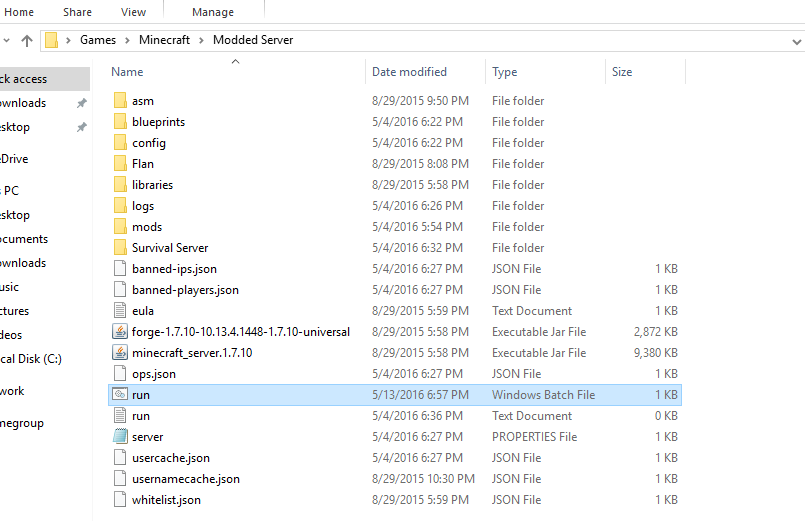Navigate to Games in the breadcrumb
The height and width of the screenshot is (521, 805).
98,40
